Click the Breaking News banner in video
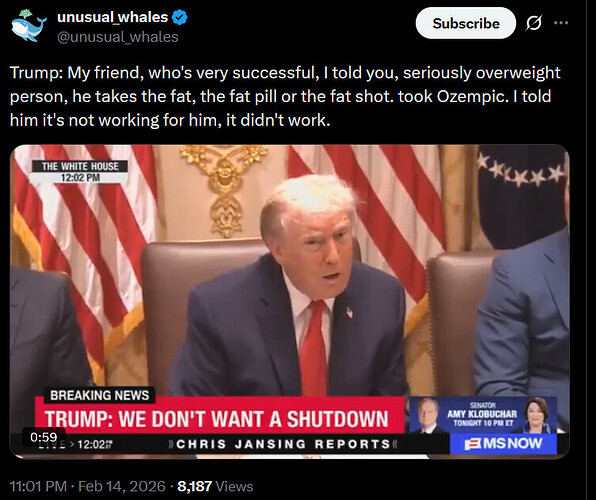Viewport: 596px width, 500px height. click(x=100, y=395)
